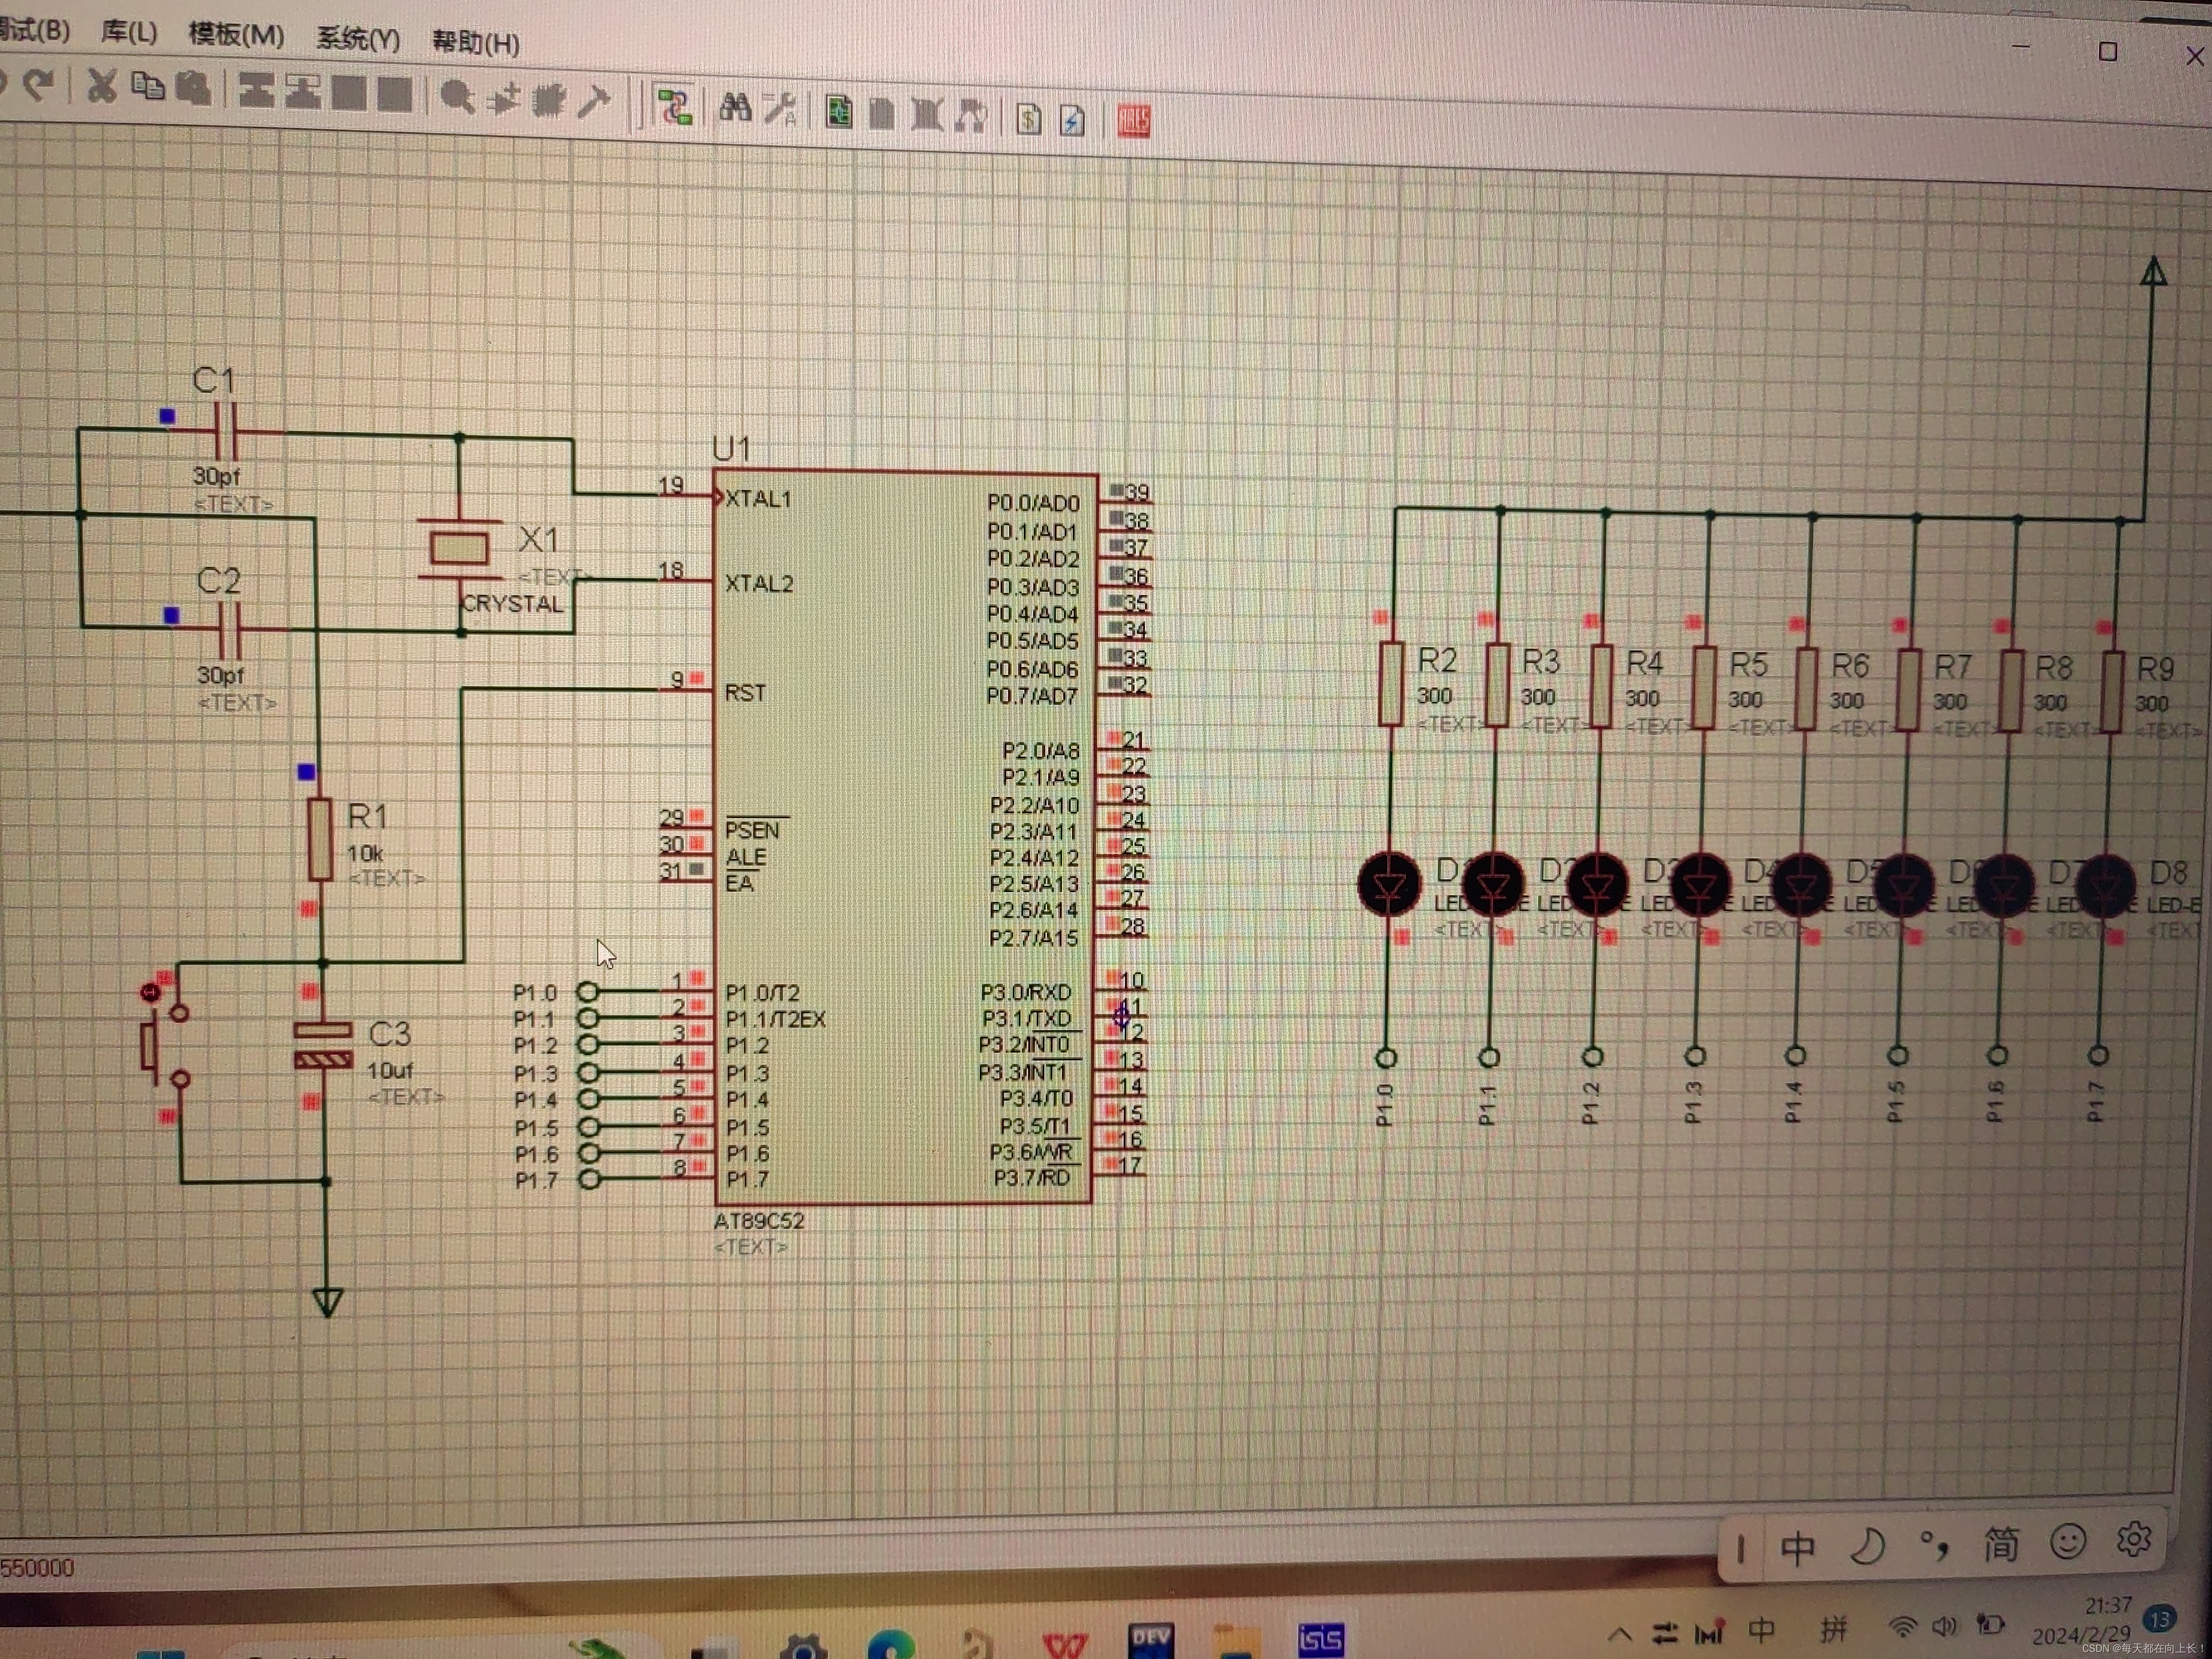Open IME settings gear button
Screen dimensions: 2212x1659
(x=2133, y=1539)
